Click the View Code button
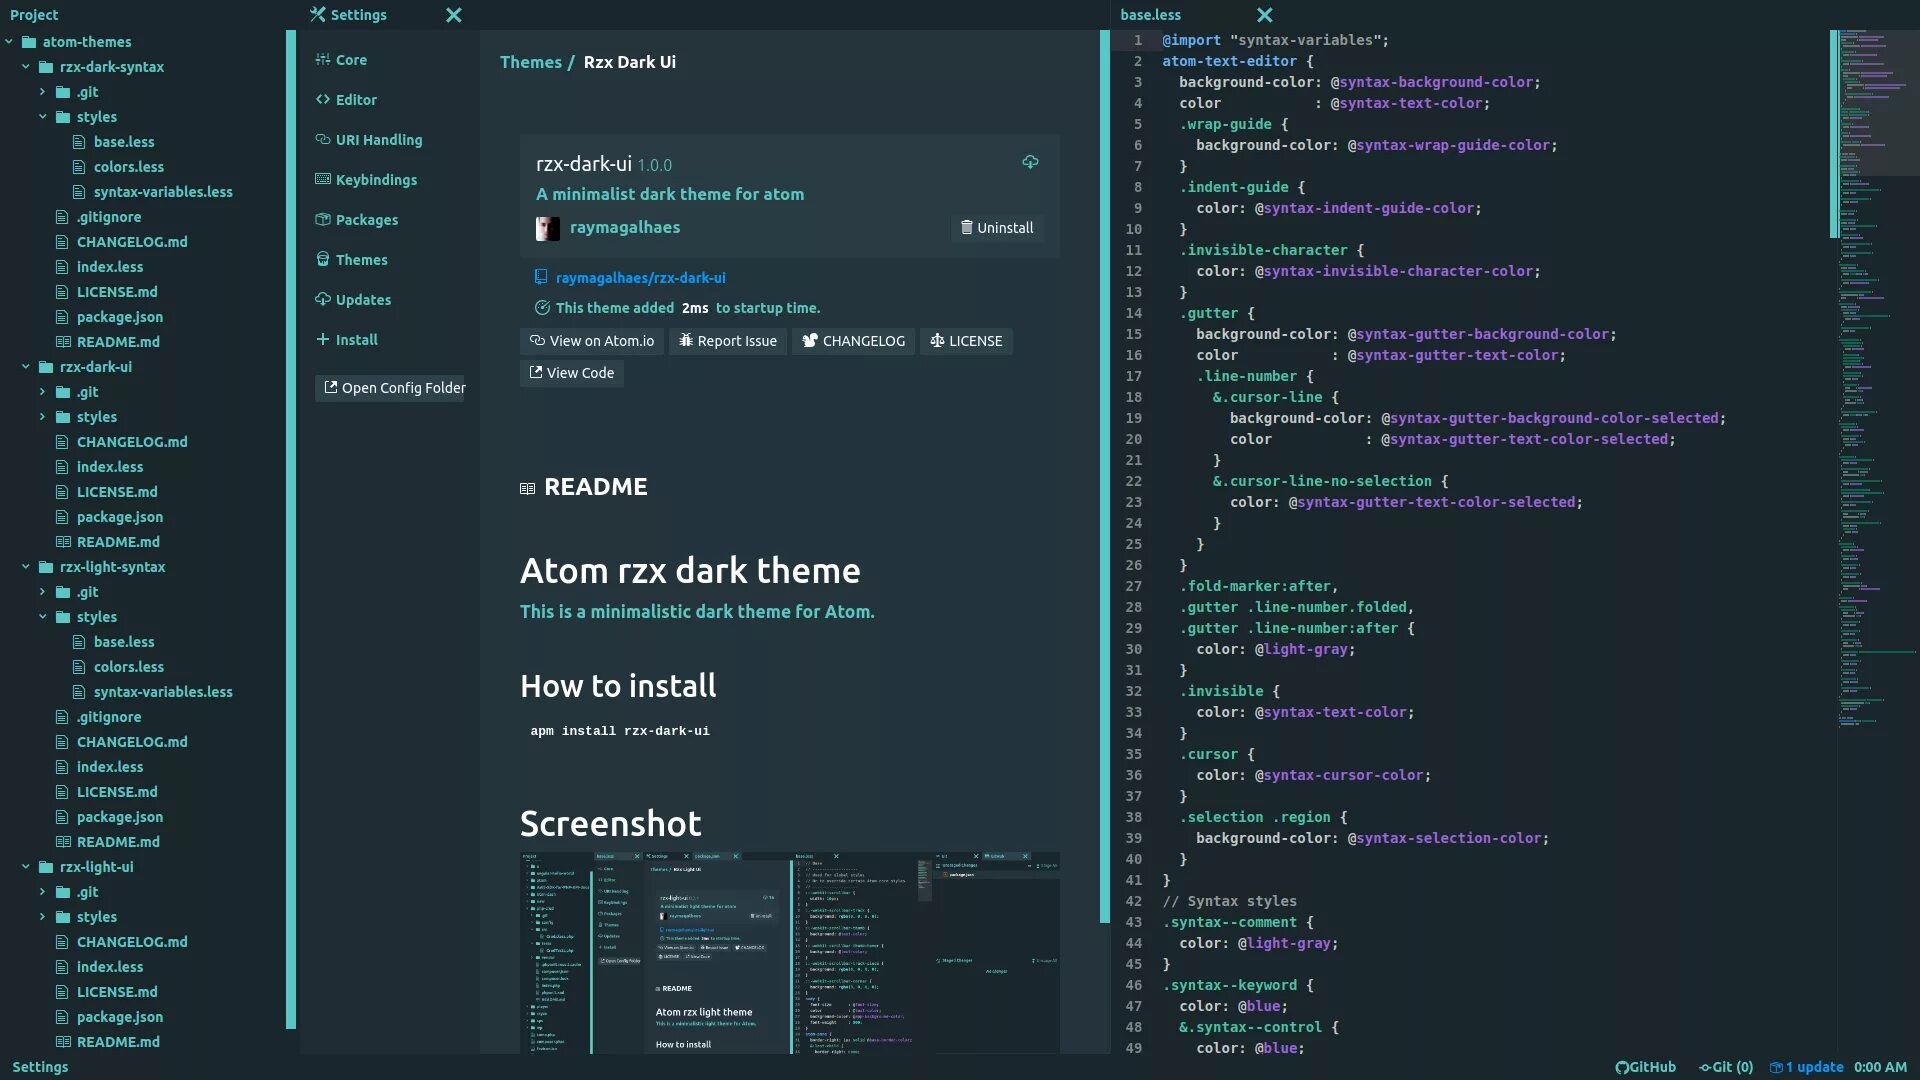 pyautogui.click(x=572, y=373)
